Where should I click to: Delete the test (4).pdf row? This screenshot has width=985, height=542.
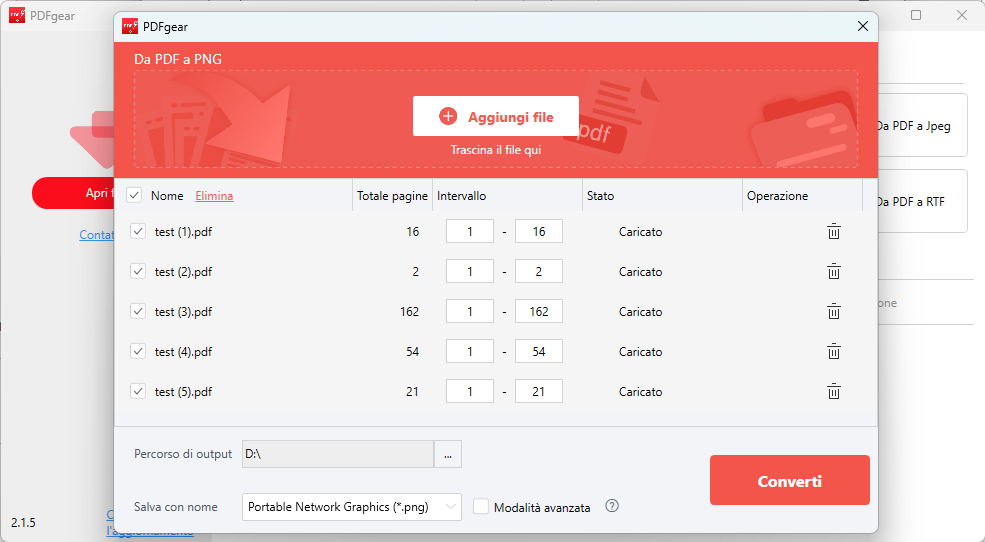pyautogui.click(x=834, y=351)
